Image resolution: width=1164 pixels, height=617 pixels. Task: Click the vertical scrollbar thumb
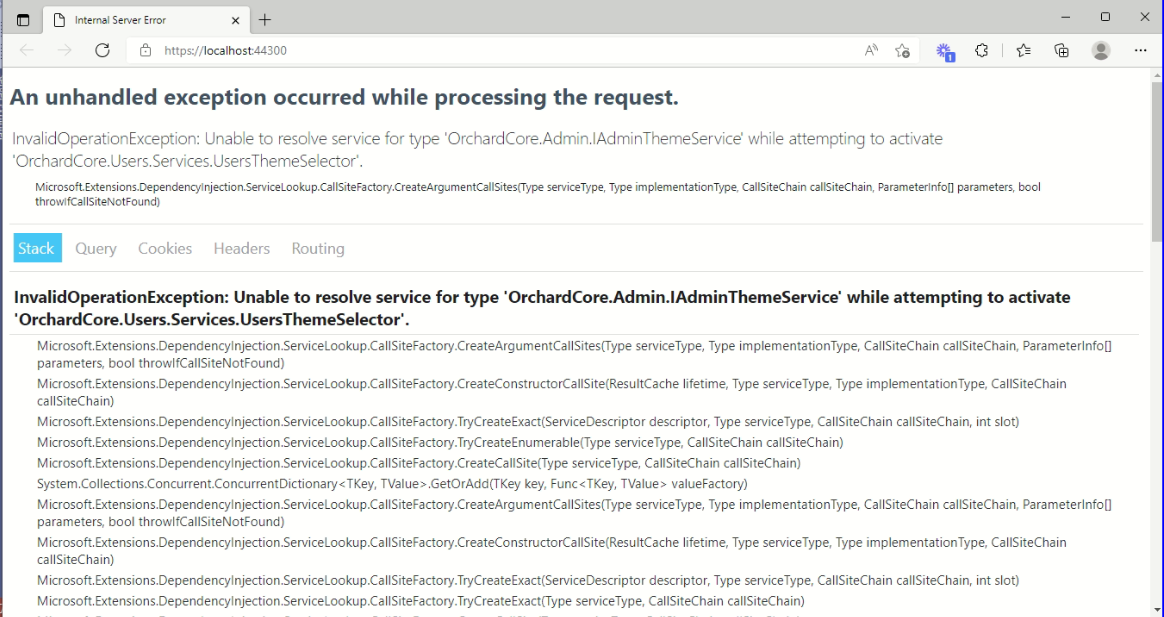coord(1157,162)
